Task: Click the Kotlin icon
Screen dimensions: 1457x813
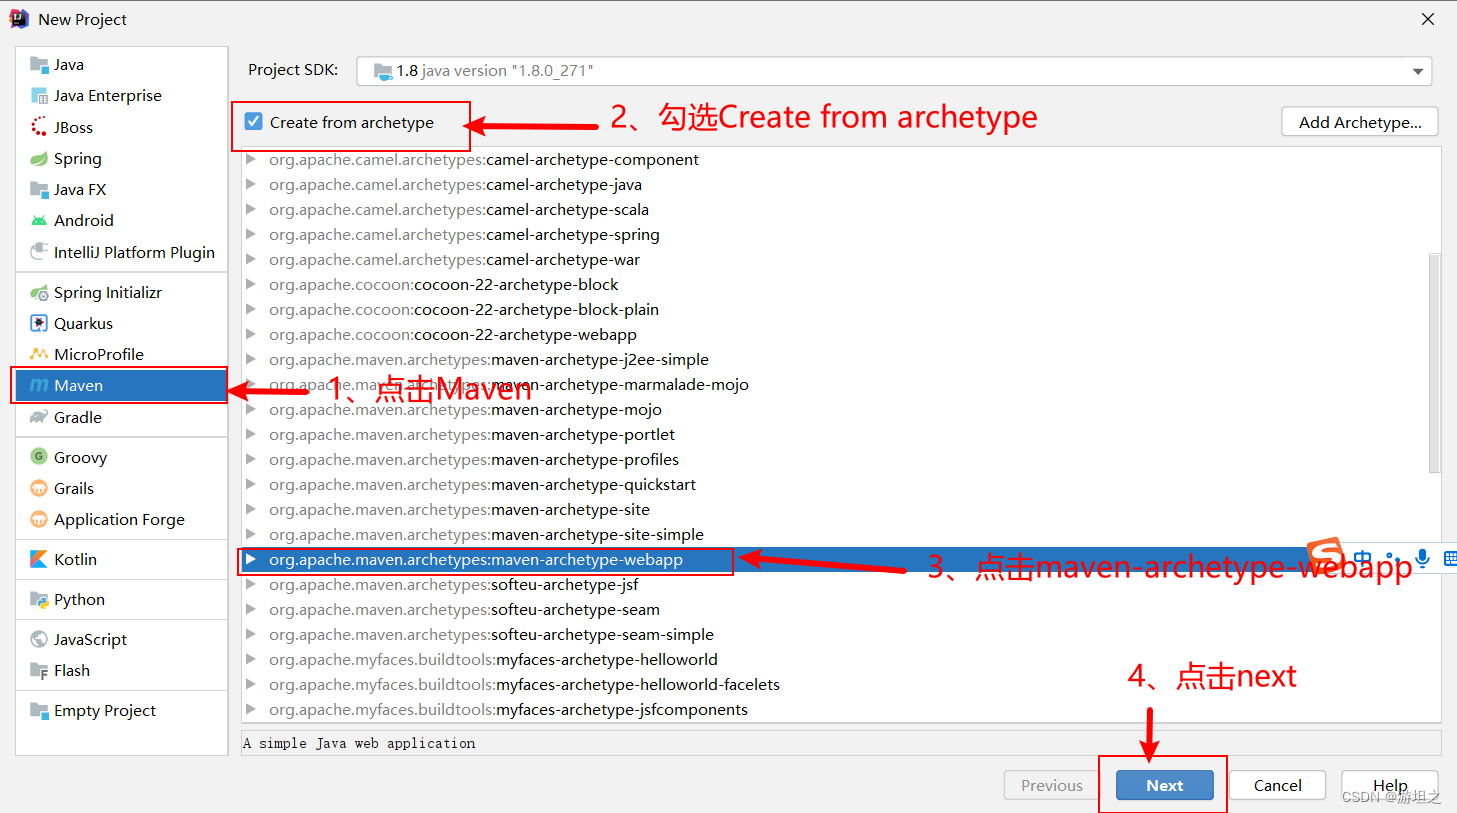Action: 39,559
